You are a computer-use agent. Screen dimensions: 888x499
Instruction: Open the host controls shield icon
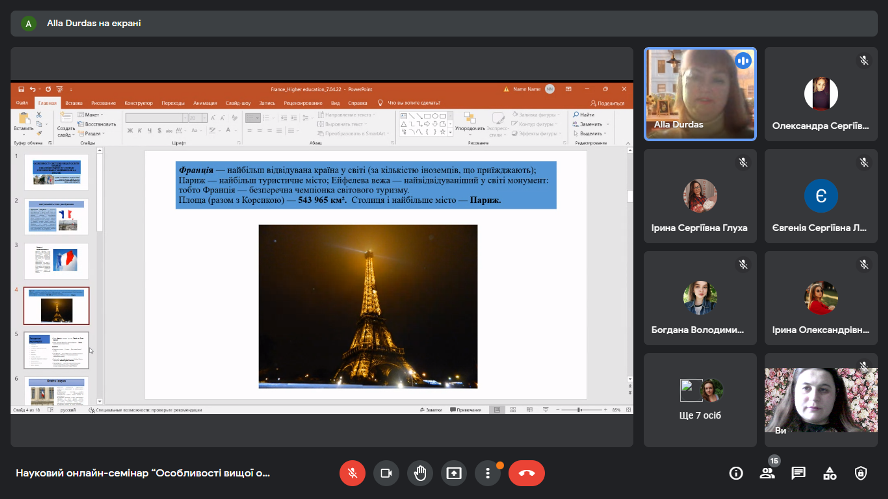tap(860, 473)
